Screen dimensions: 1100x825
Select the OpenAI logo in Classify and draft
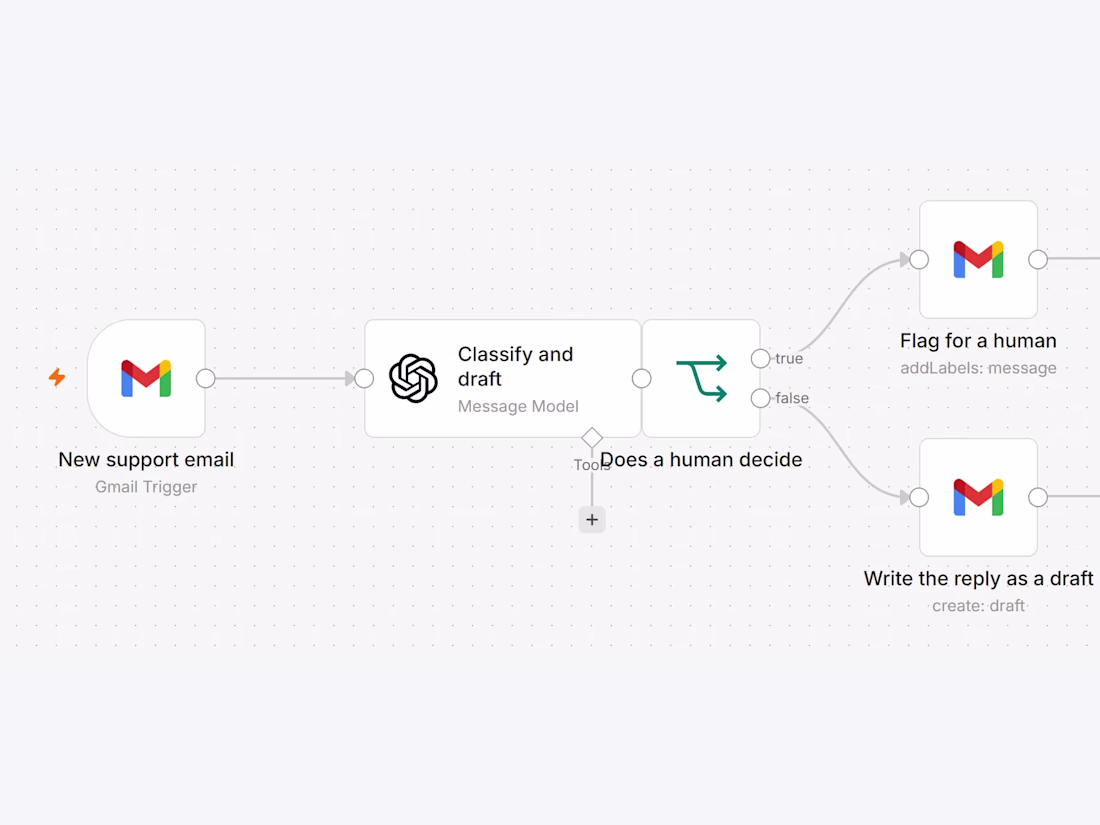tap(413, 379)
